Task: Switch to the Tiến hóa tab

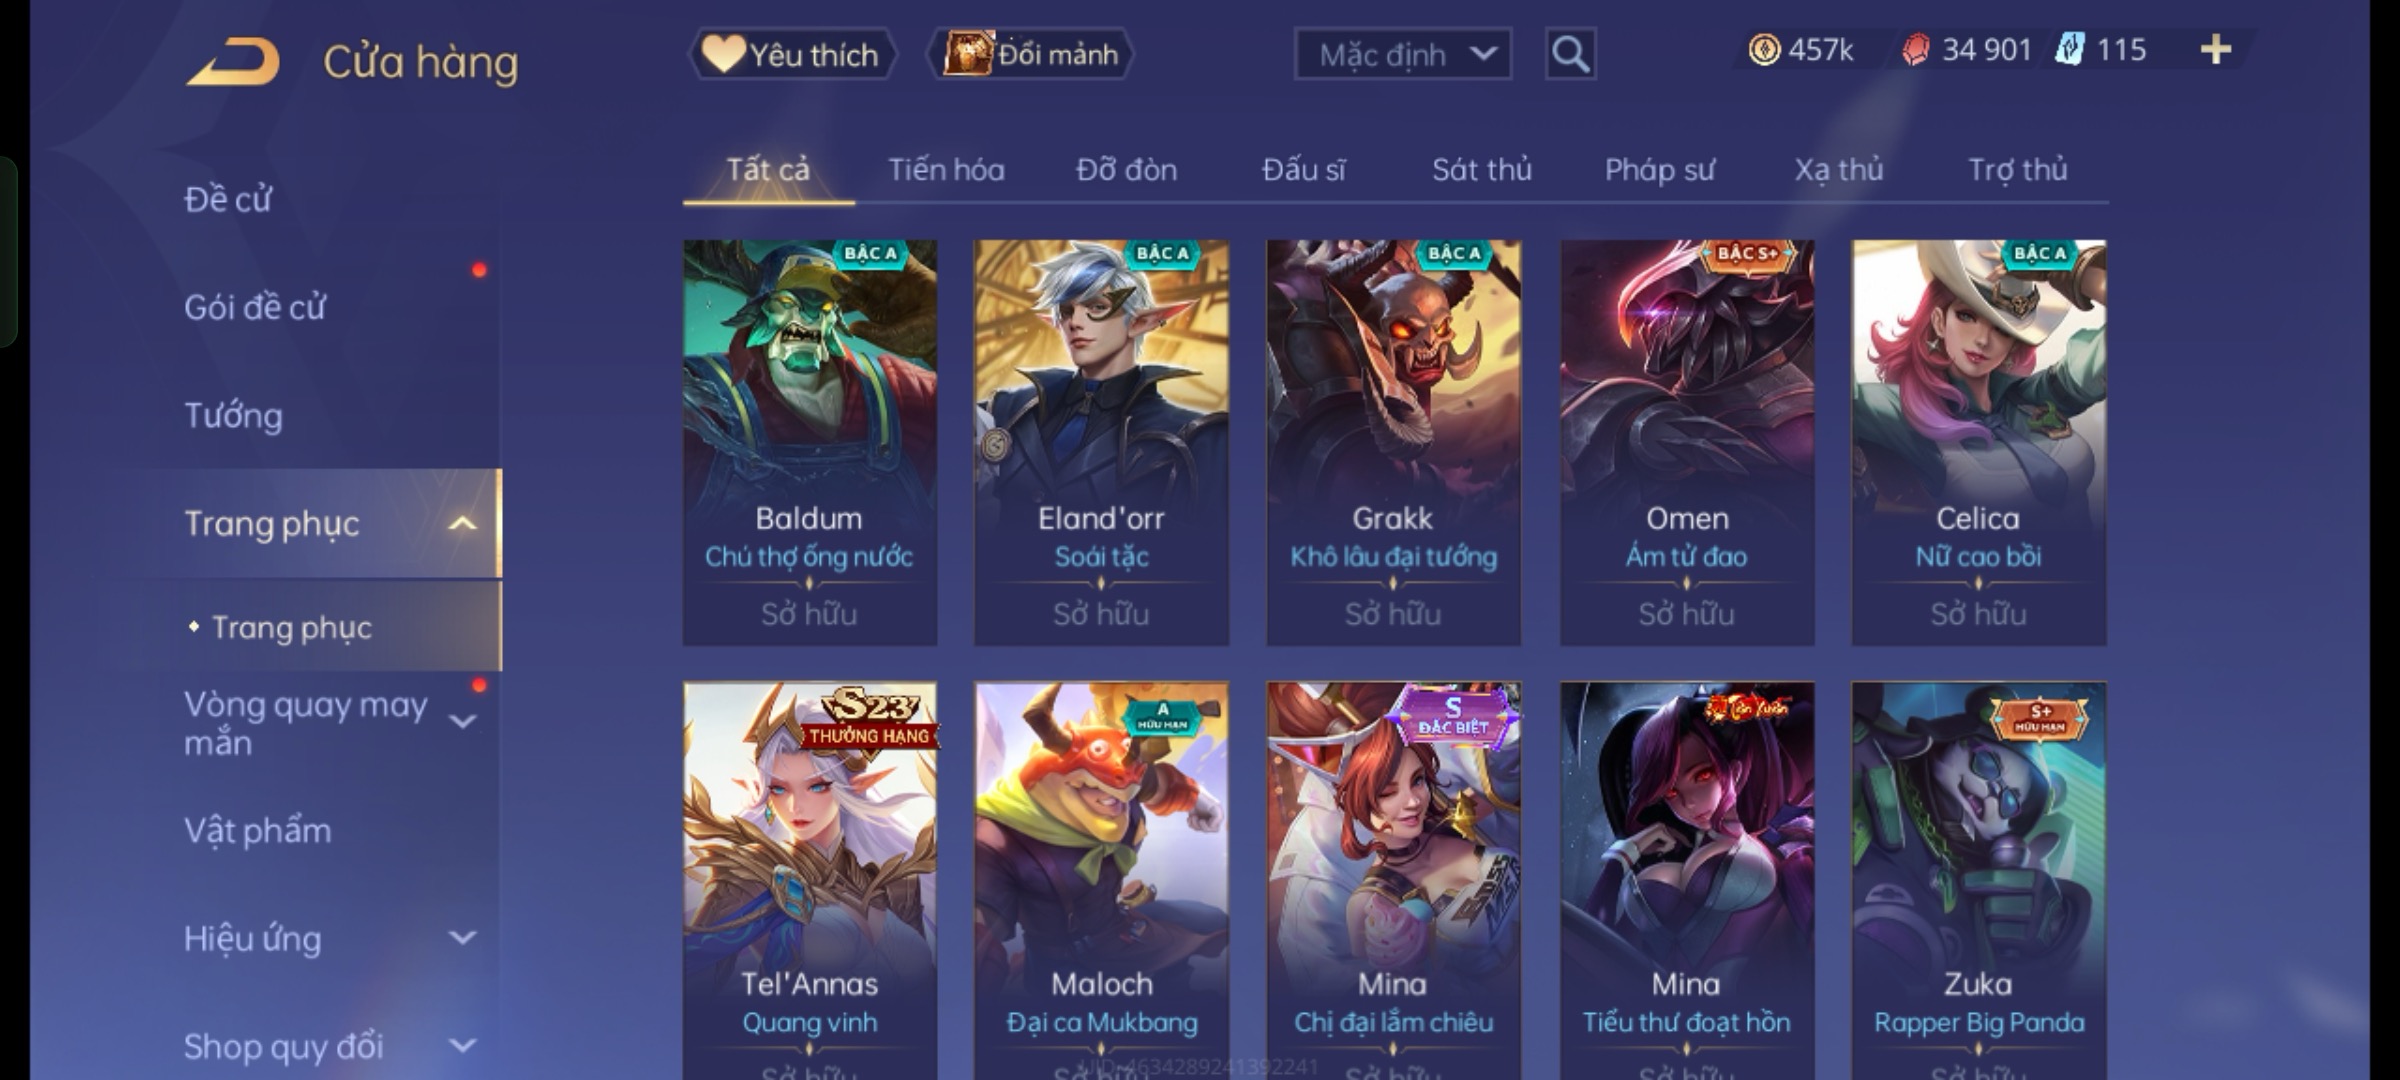Action: point(946,170)
